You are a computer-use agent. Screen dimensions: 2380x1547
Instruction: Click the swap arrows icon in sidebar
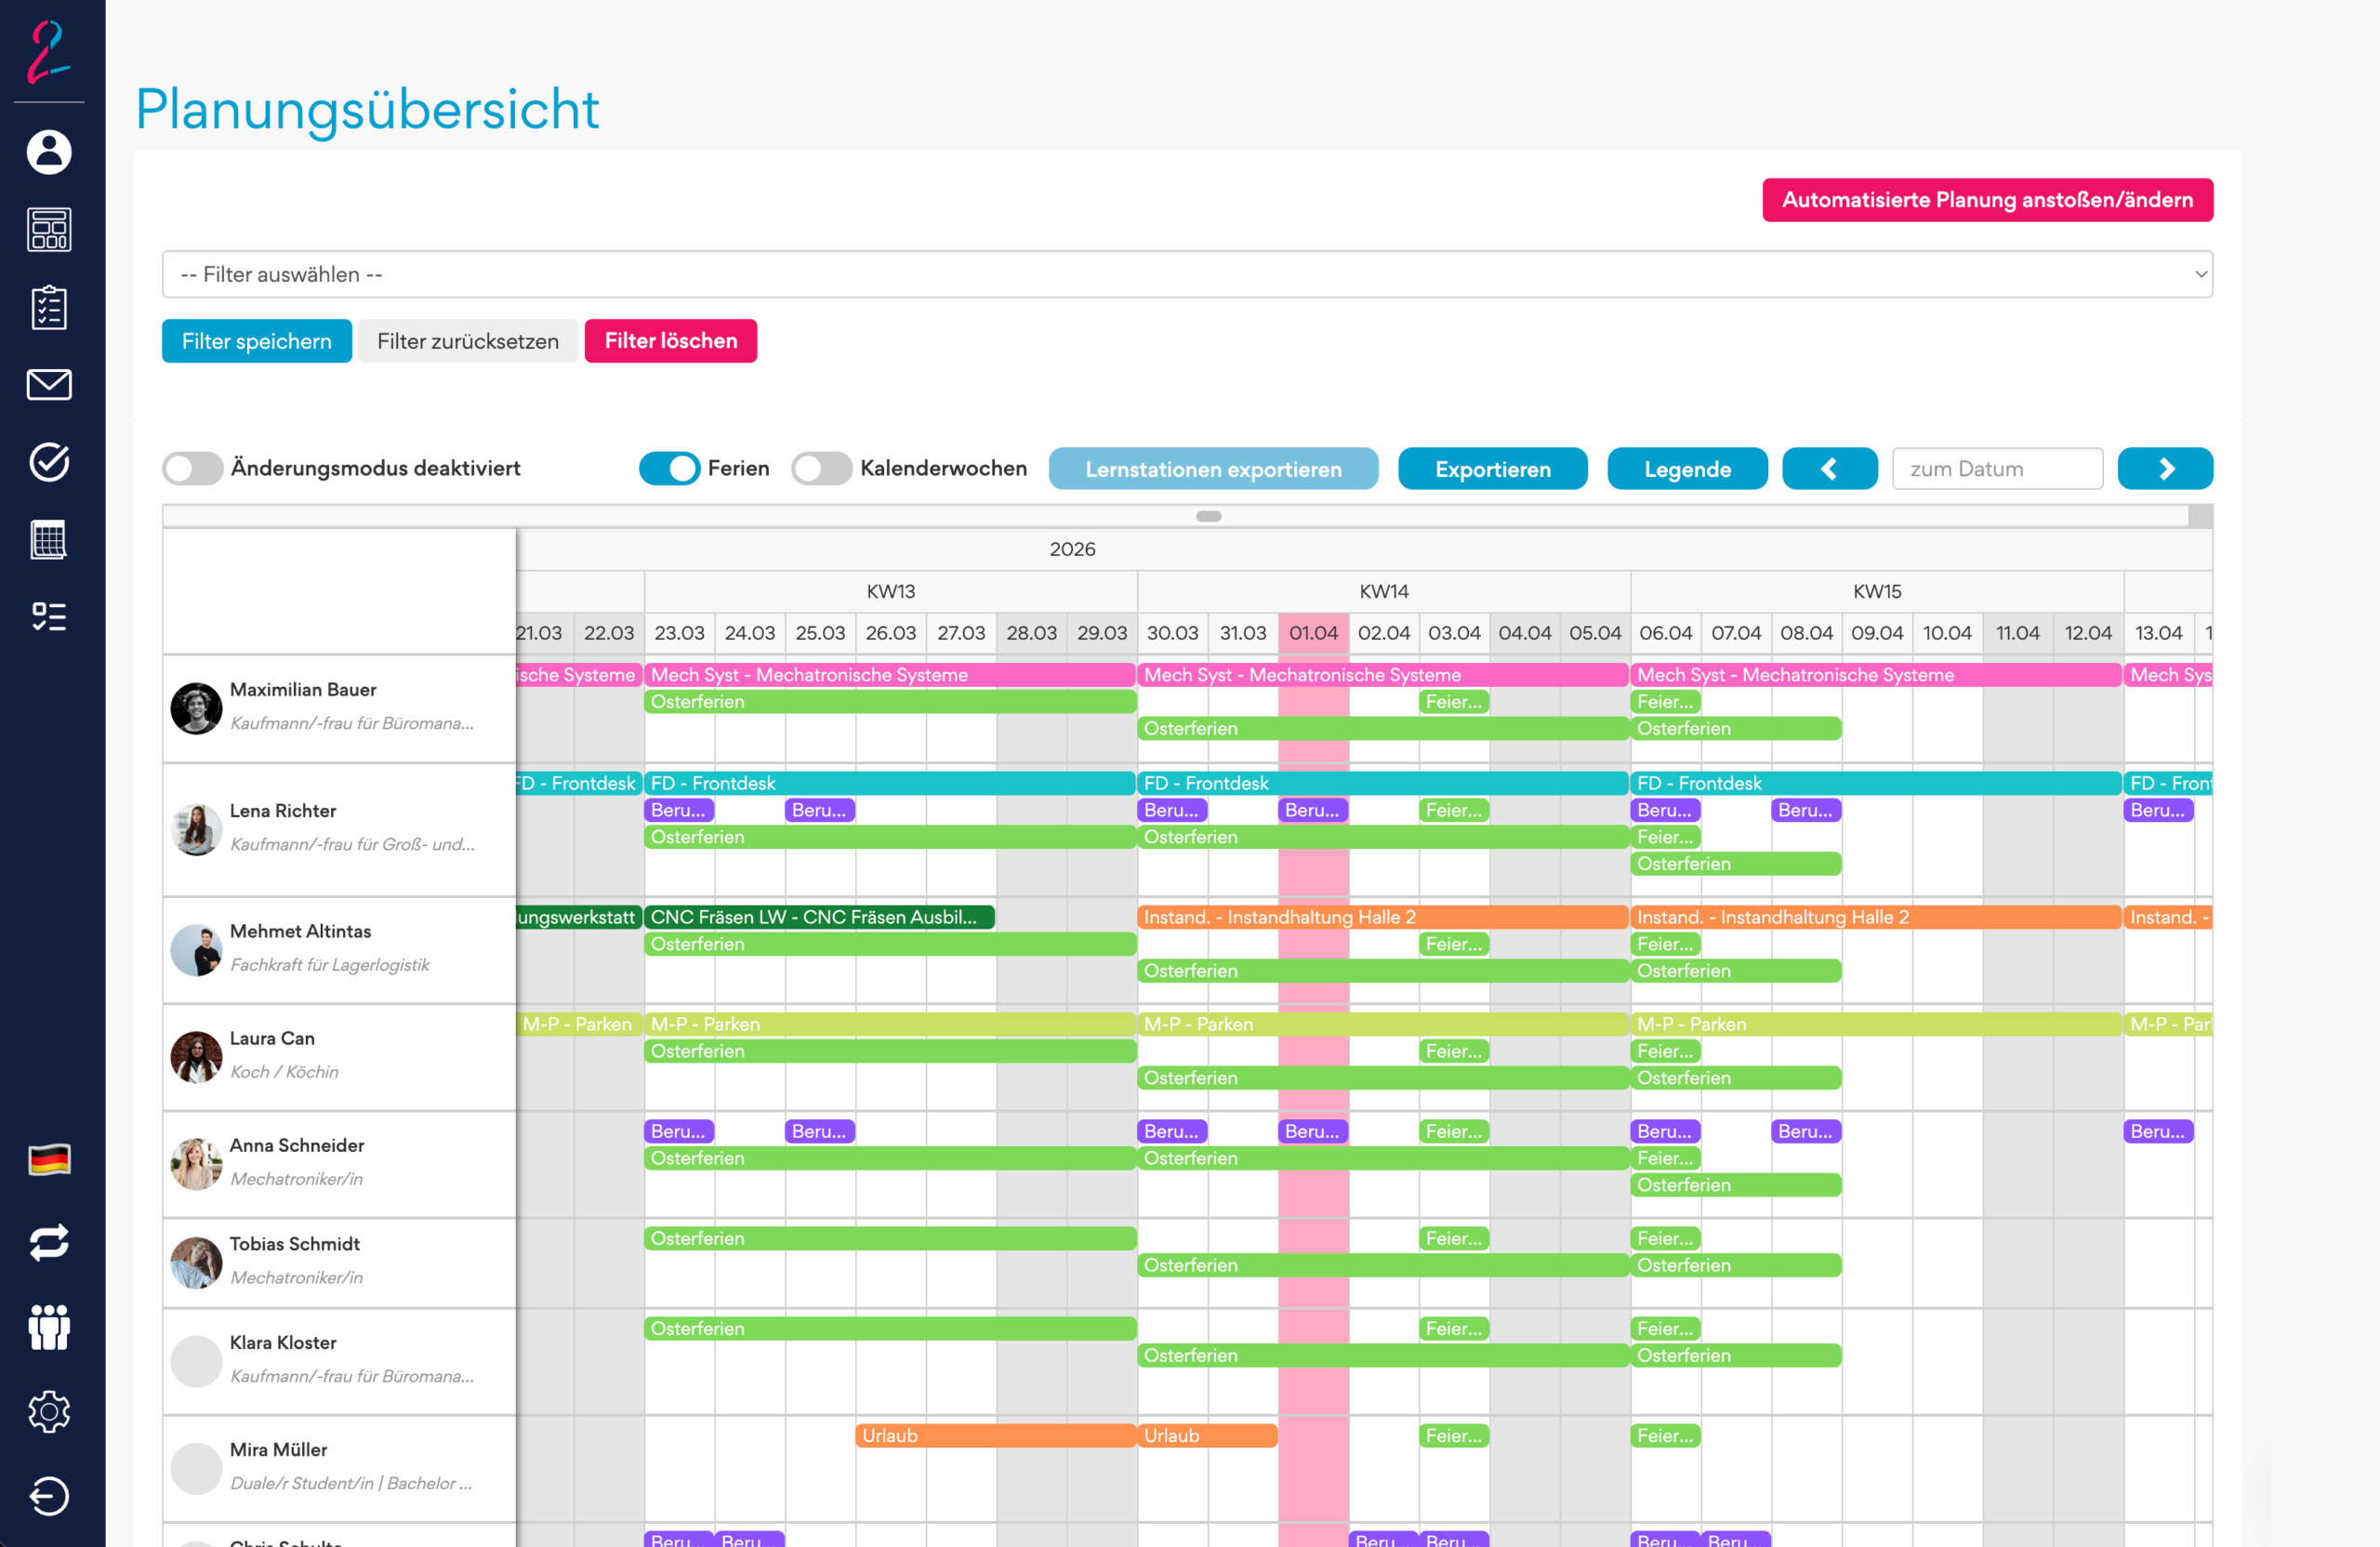(49, 1242)
